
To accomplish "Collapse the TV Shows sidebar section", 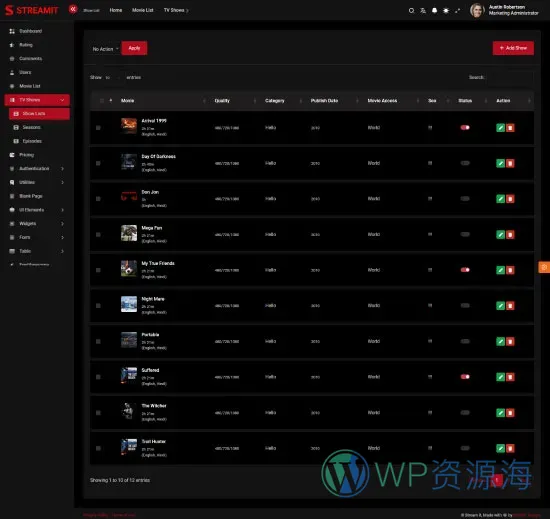I will click(37, 100).
